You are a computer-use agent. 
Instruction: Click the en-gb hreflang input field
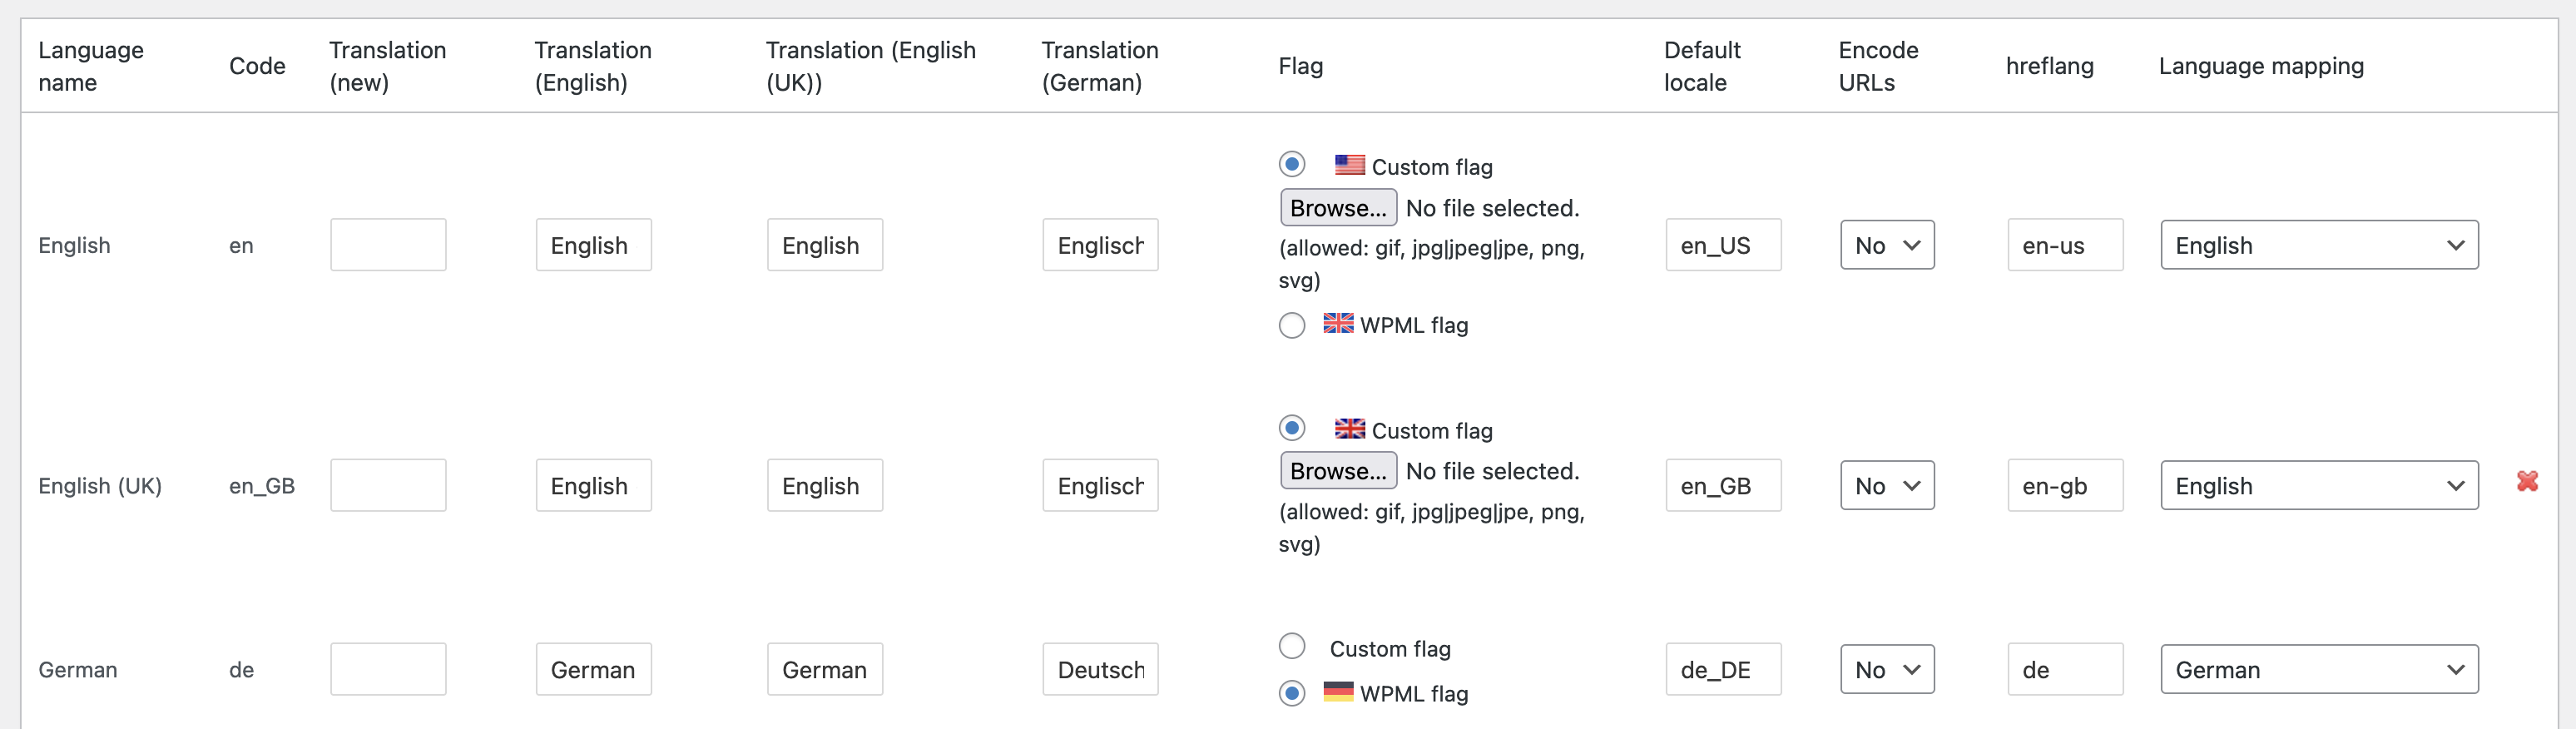click(2064, 486)
